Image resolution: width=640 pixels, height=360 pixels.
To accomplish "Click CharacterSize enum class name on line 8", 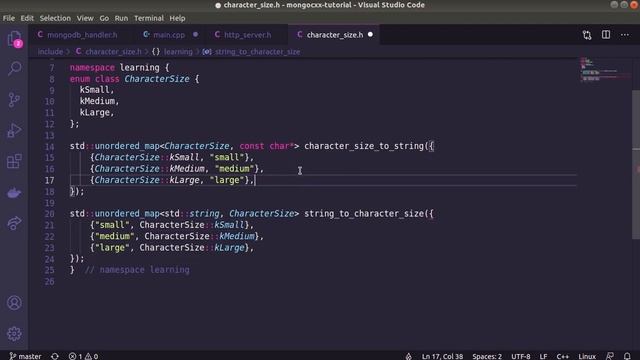I will tap(157, 79).
